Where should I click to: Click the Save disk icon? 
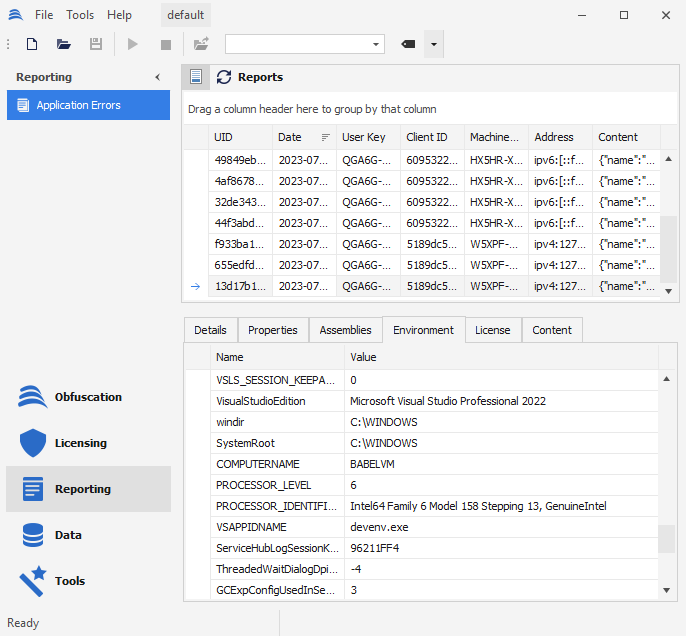tap(96, 44)
